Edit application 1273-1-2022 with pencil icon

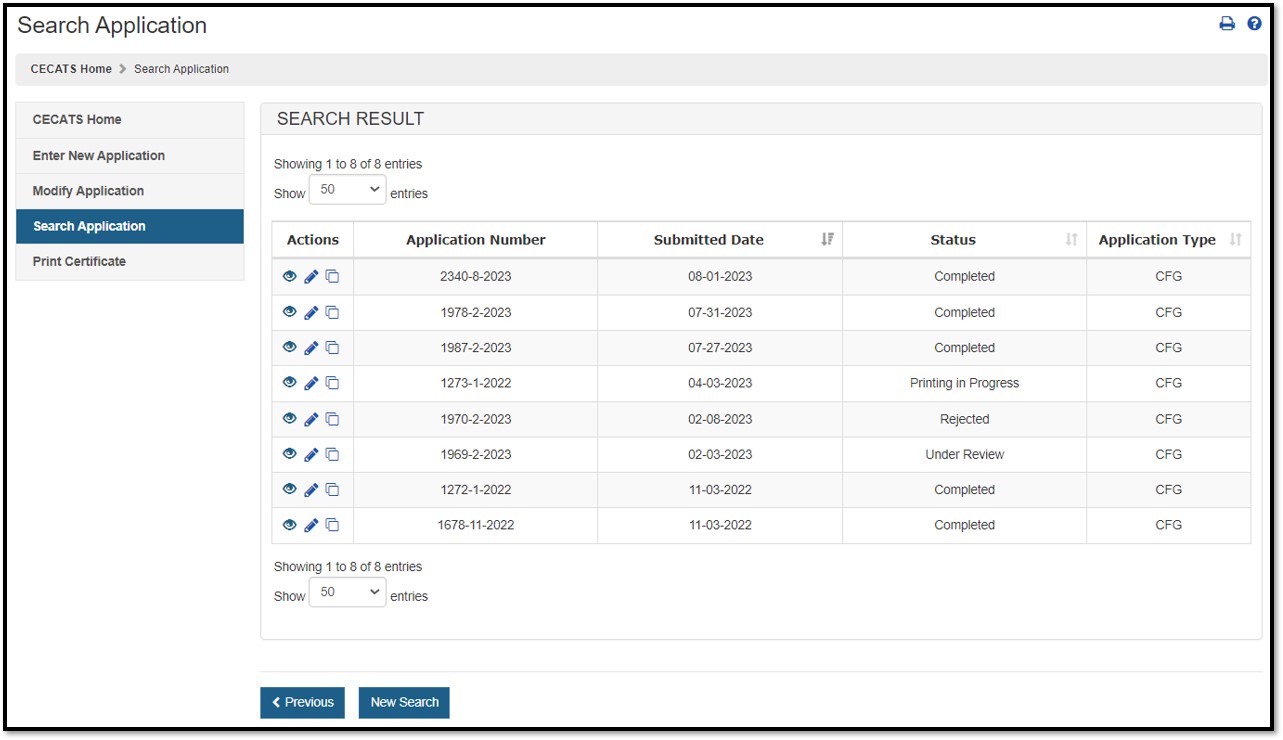(x=311, y=383)
